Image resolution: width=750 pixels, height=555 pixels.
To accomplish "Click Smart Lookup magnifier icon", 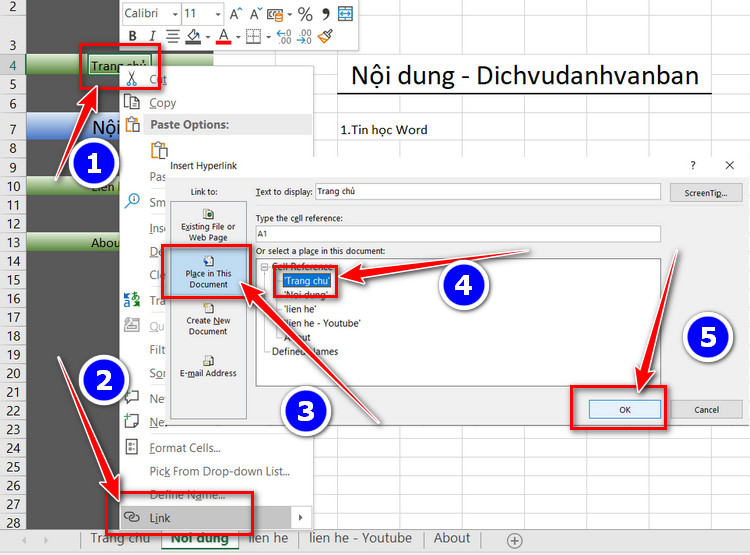I will click(x=132, y=201).
